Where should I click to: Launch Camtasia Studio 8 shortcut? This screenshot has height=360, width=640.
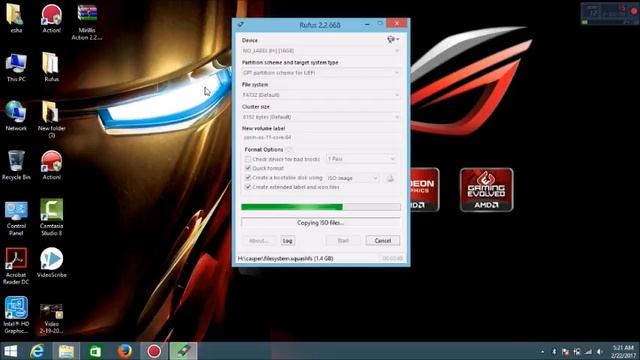click(x=51, y=218)
